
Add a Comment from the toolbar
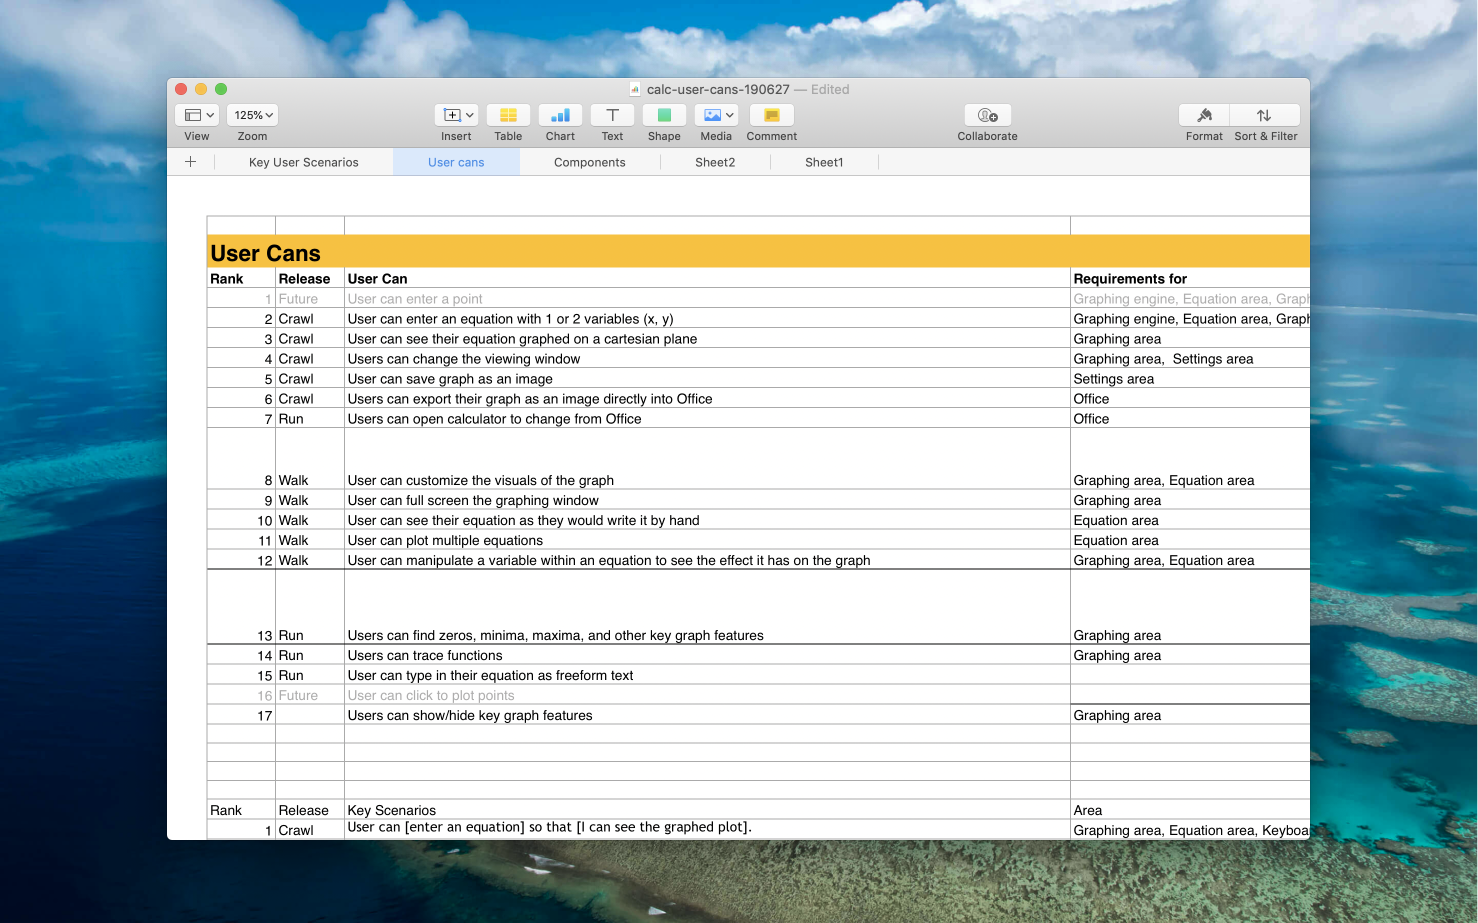pyautogui.click(x=771, y=115)
